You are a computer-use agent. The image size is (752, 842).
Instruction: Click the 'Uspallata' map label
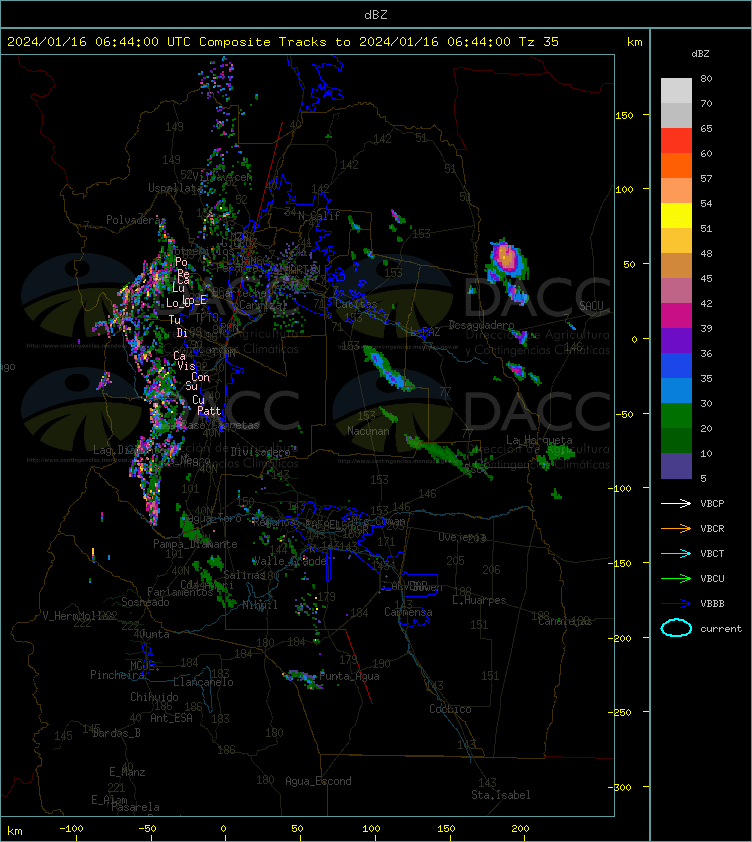175,188
